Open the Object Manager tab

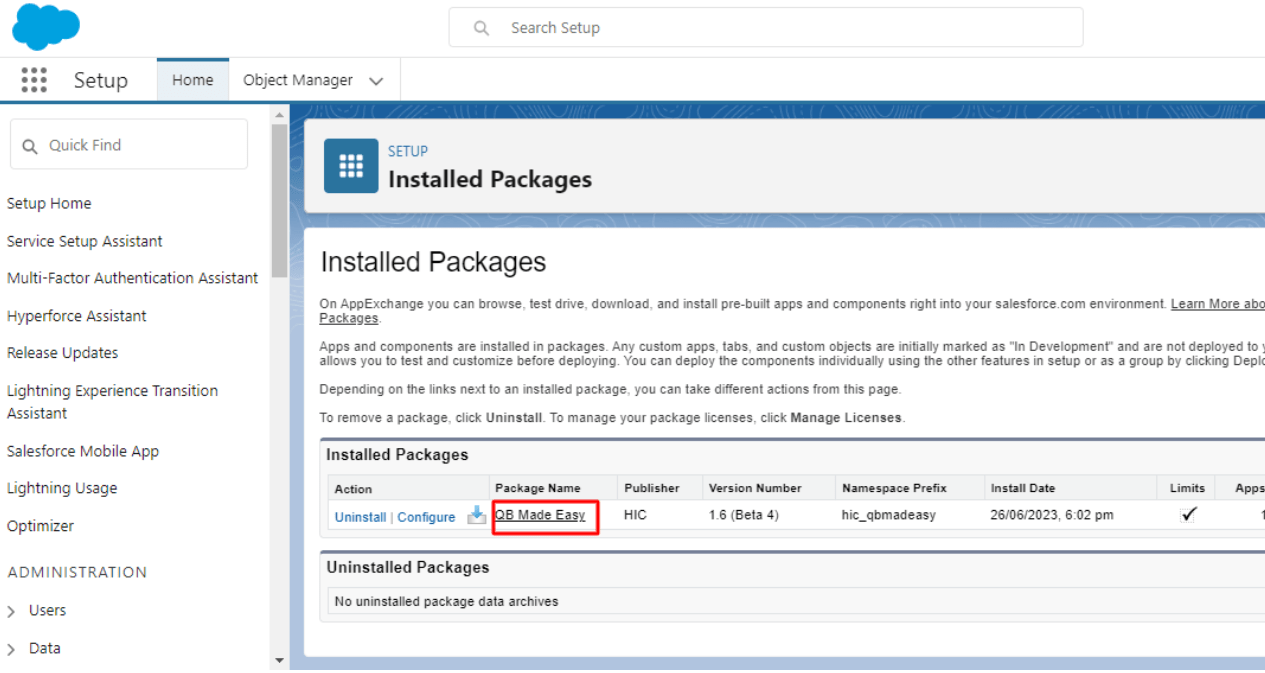tap(298, 80)
